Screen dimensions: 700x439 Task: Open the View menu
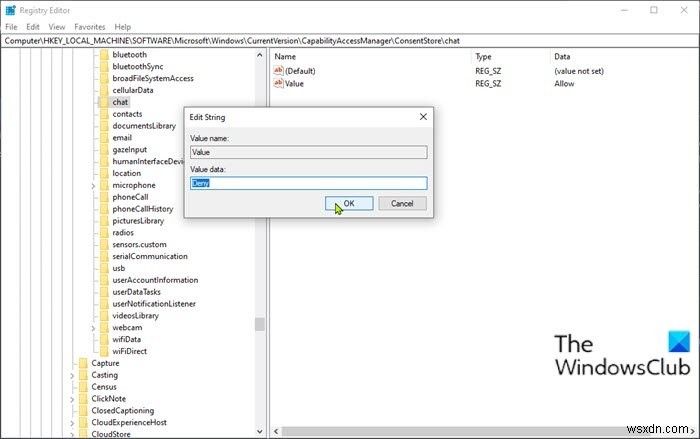pos(57,27)
